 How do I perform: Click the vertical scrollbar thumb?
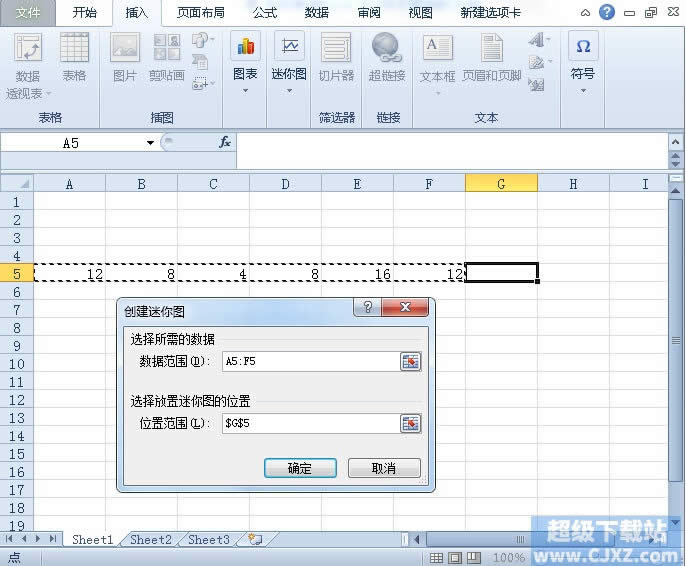tap(676, 340)
